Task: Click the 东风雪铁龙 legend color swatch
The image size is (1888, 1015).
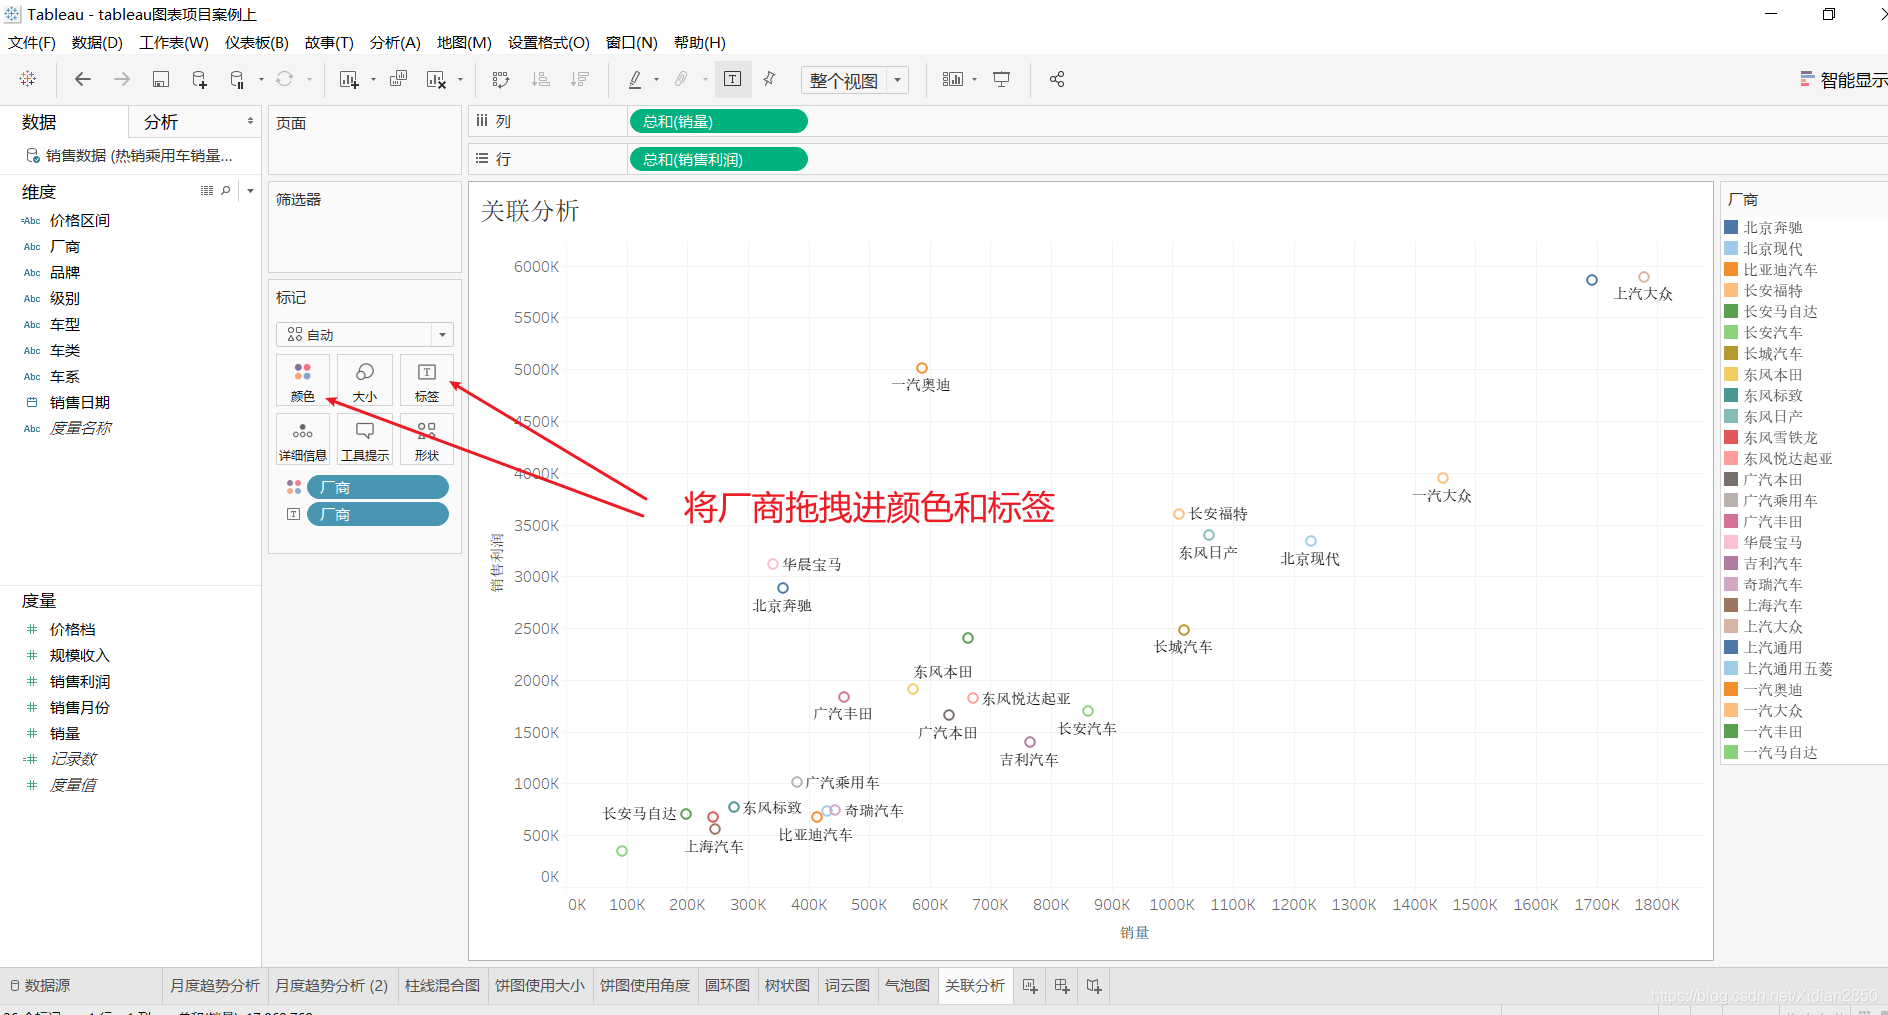Action: [1731, 437]
